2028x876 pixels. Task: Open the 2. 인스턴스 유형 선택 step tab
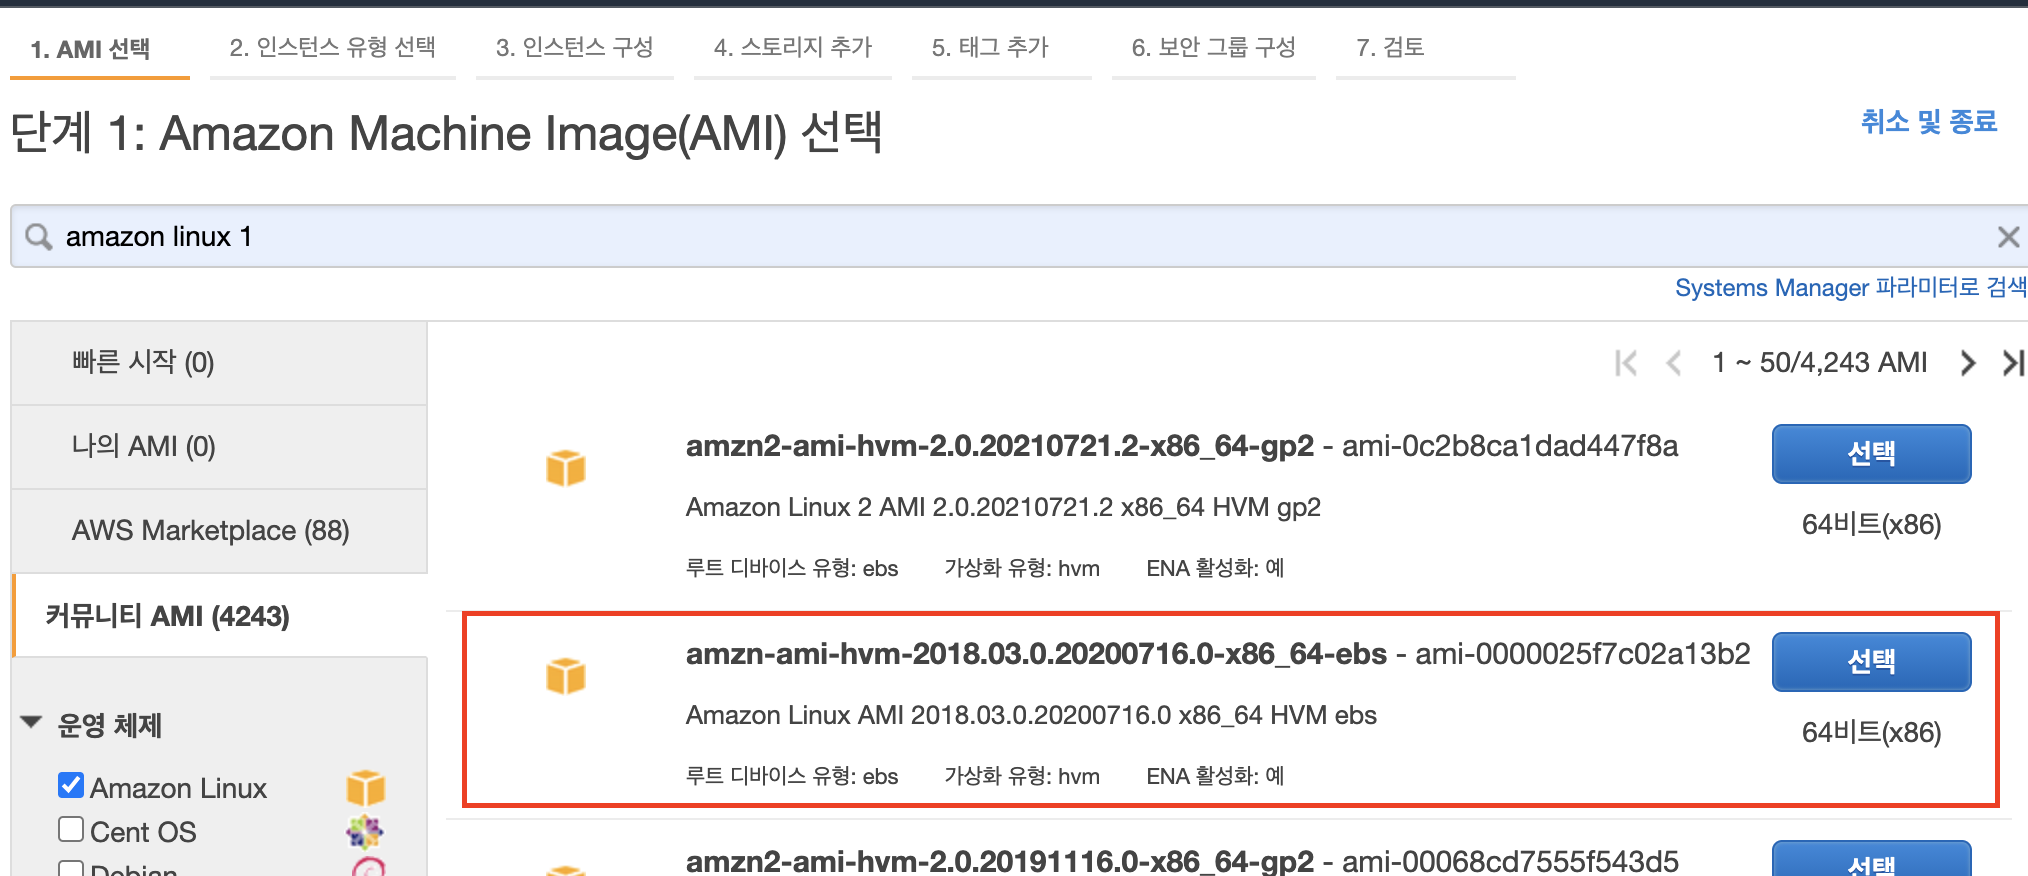coord(333,47)
